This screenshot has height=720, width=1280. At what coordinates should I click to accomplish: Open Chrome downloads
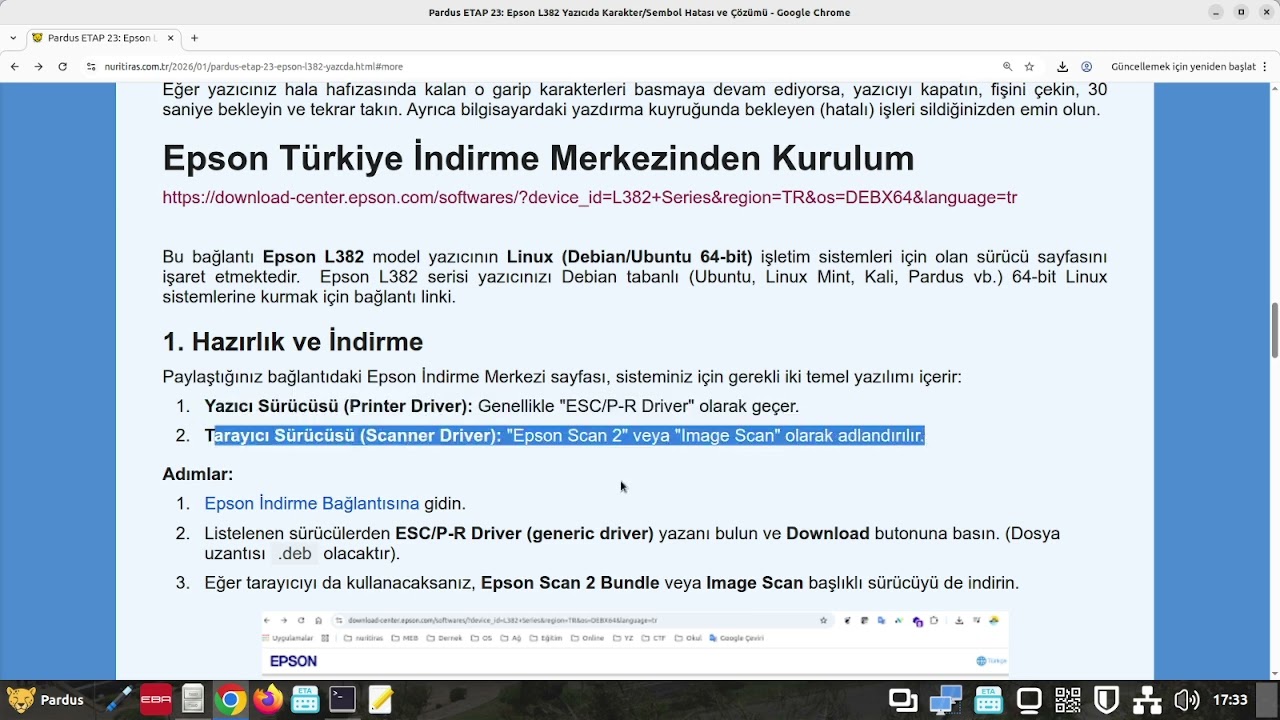coord(1062,66)
